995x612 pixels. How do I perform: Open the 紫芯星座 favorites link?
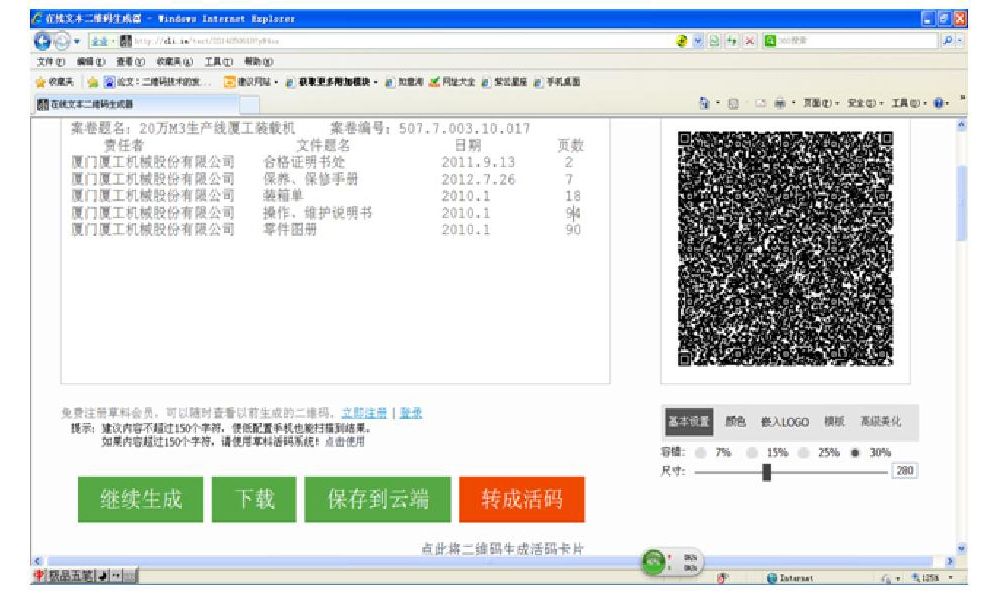(x=504, y=82)
